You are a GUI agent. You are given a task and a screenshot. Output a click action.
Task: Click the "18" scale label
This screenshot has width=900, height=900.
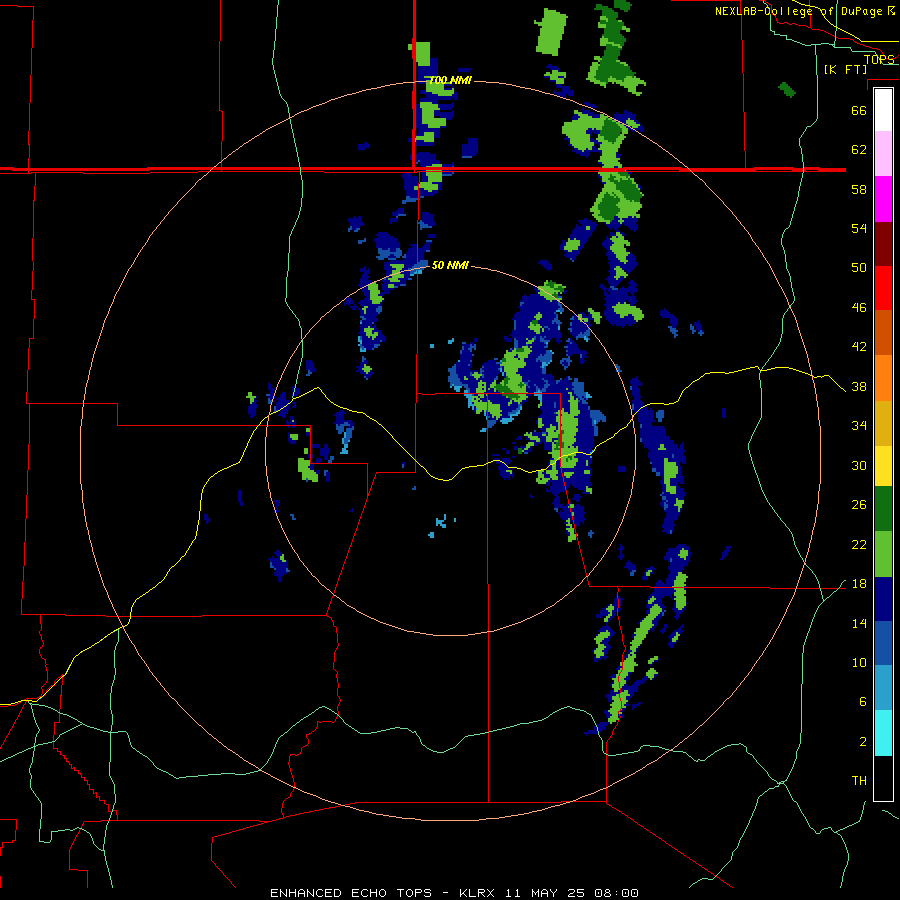[x=859, y=584]
